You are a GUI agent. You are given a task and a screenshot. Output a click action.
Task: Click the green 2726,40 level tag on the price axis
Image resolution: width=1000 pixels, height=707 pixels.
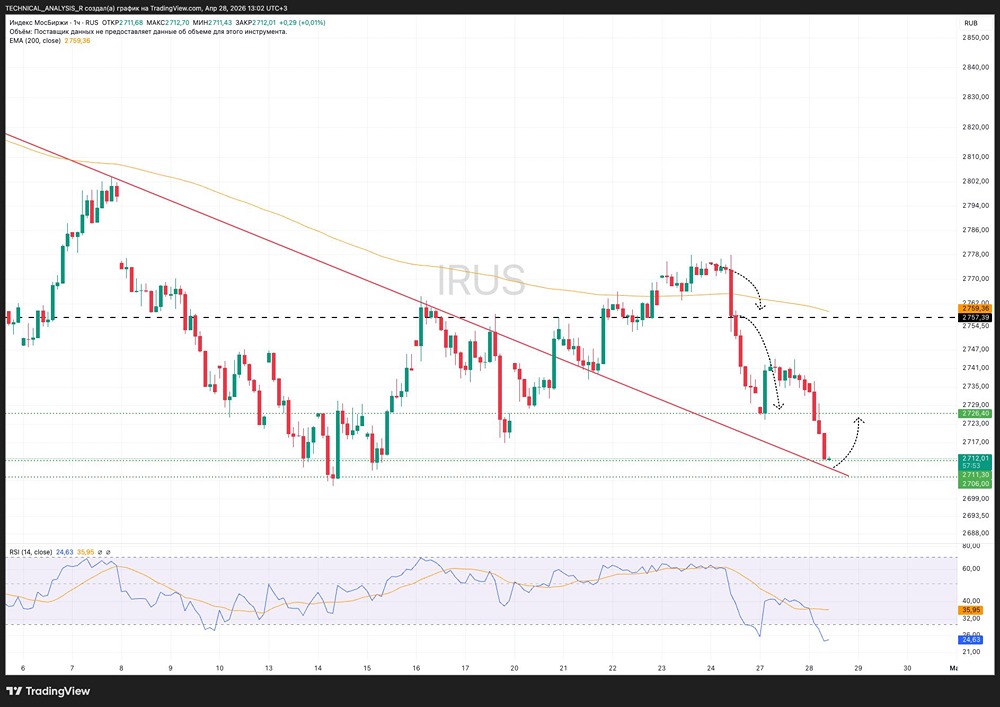click(x=975, y=414)
